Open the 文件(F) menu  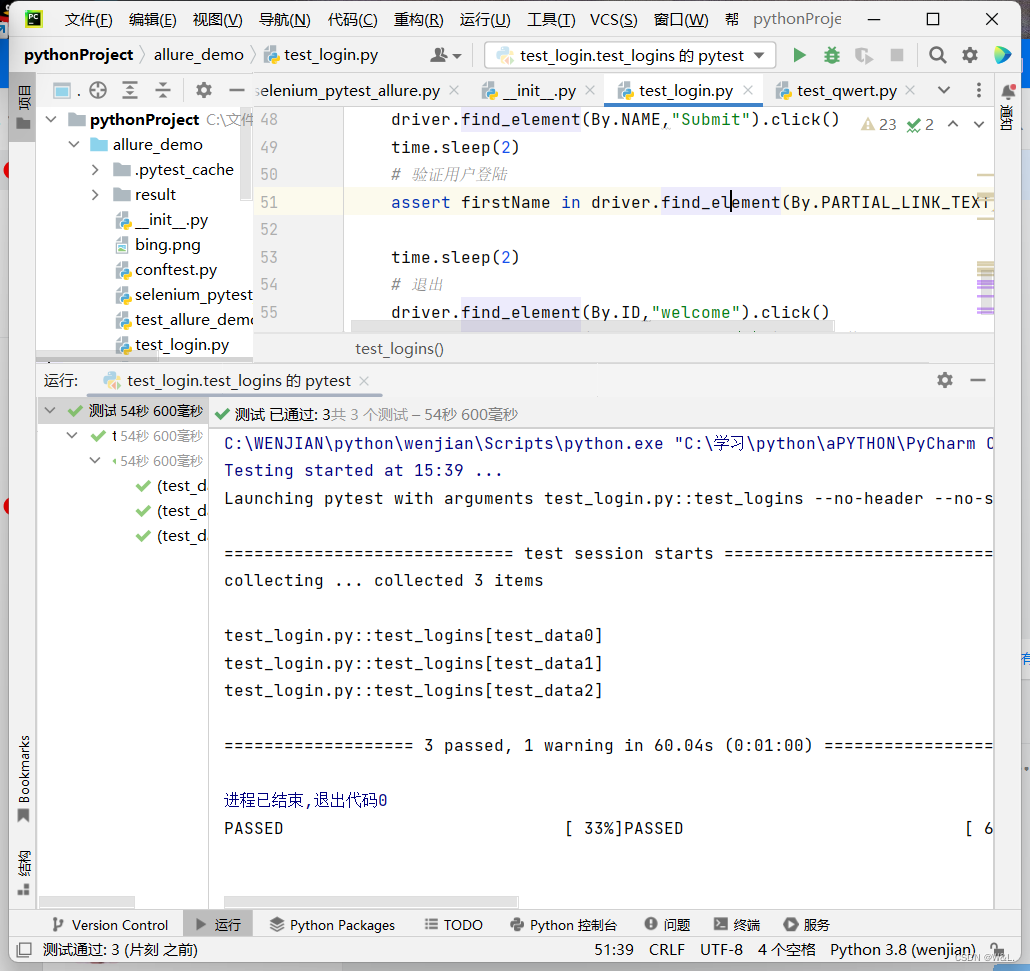pos(89,20)
